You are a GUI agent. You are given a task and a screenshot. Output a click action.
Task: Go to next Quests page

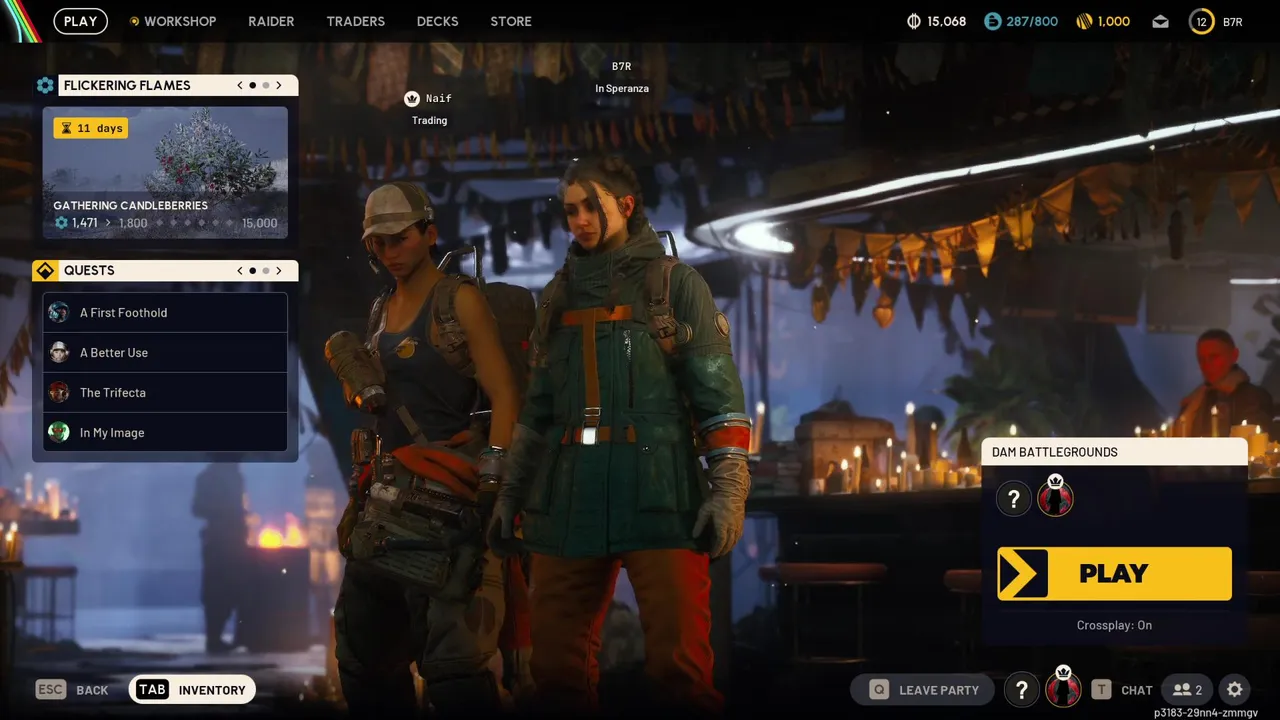[x=279, y=270]
